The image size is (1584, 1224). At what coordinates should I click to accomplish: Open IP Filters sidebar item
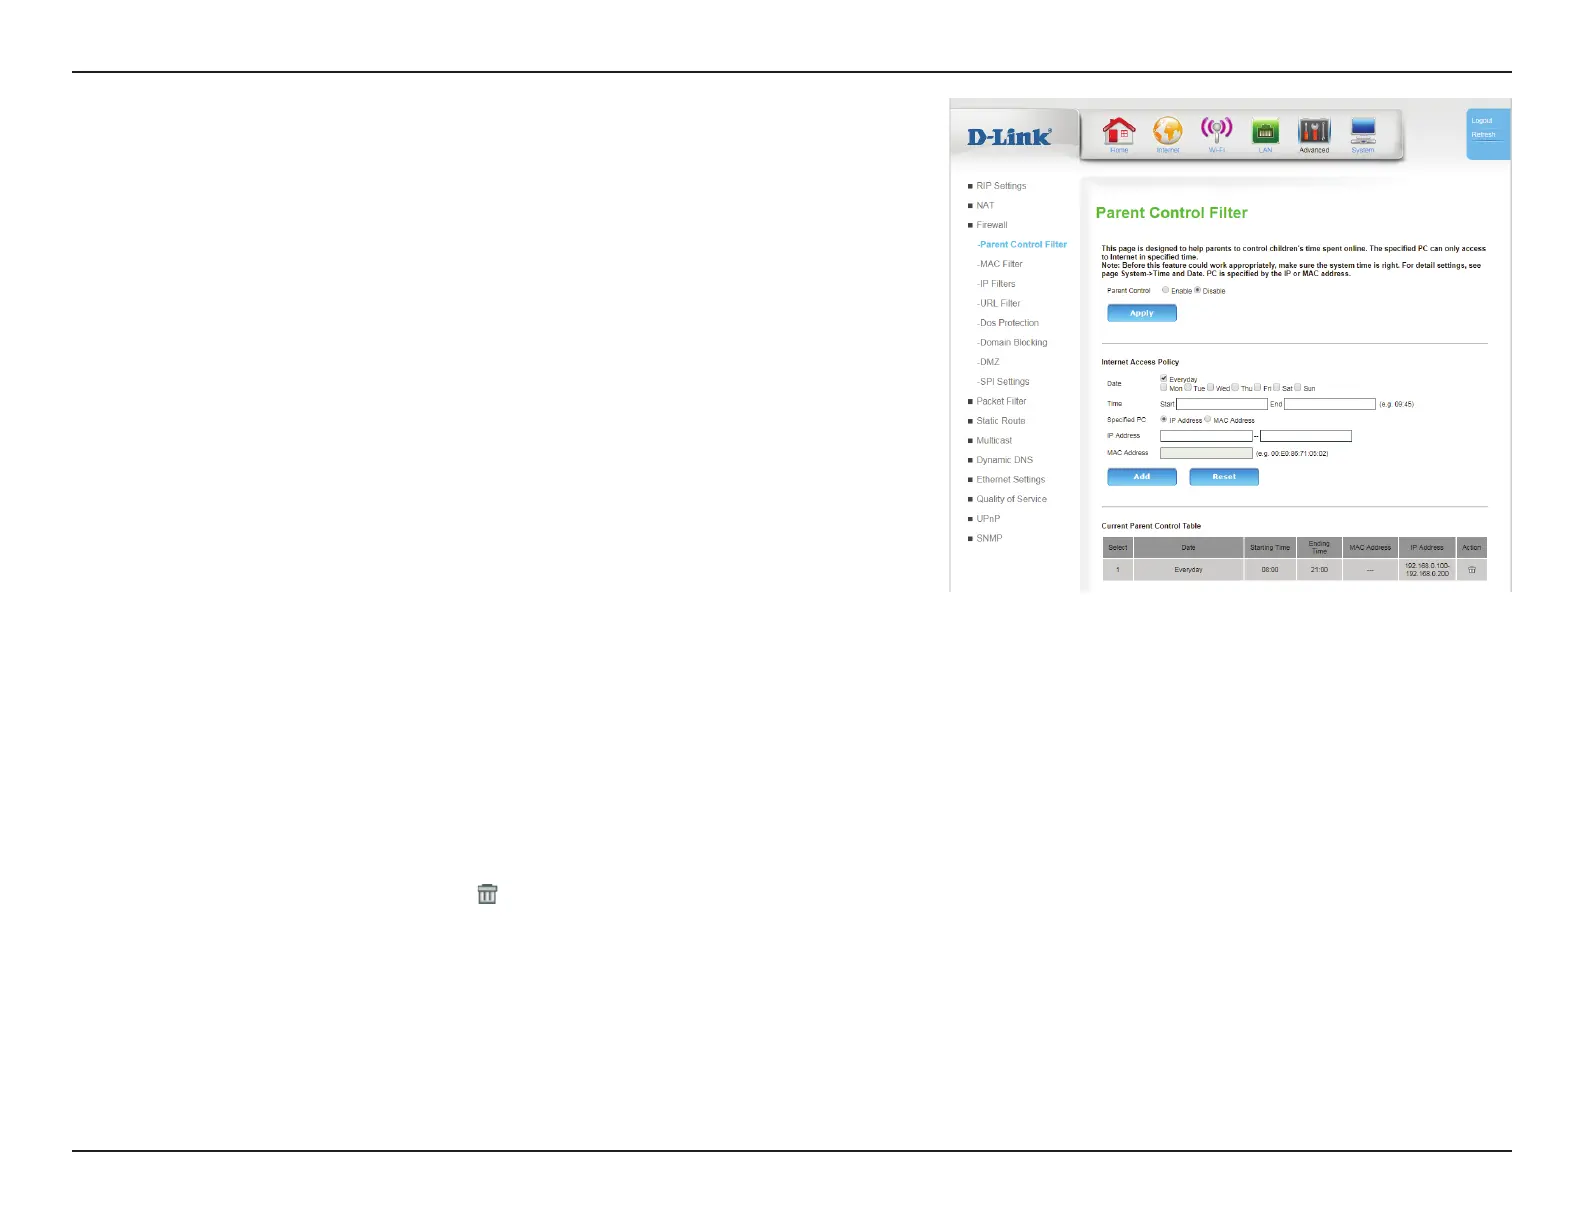pyautogui.click(x=996, y=284)
